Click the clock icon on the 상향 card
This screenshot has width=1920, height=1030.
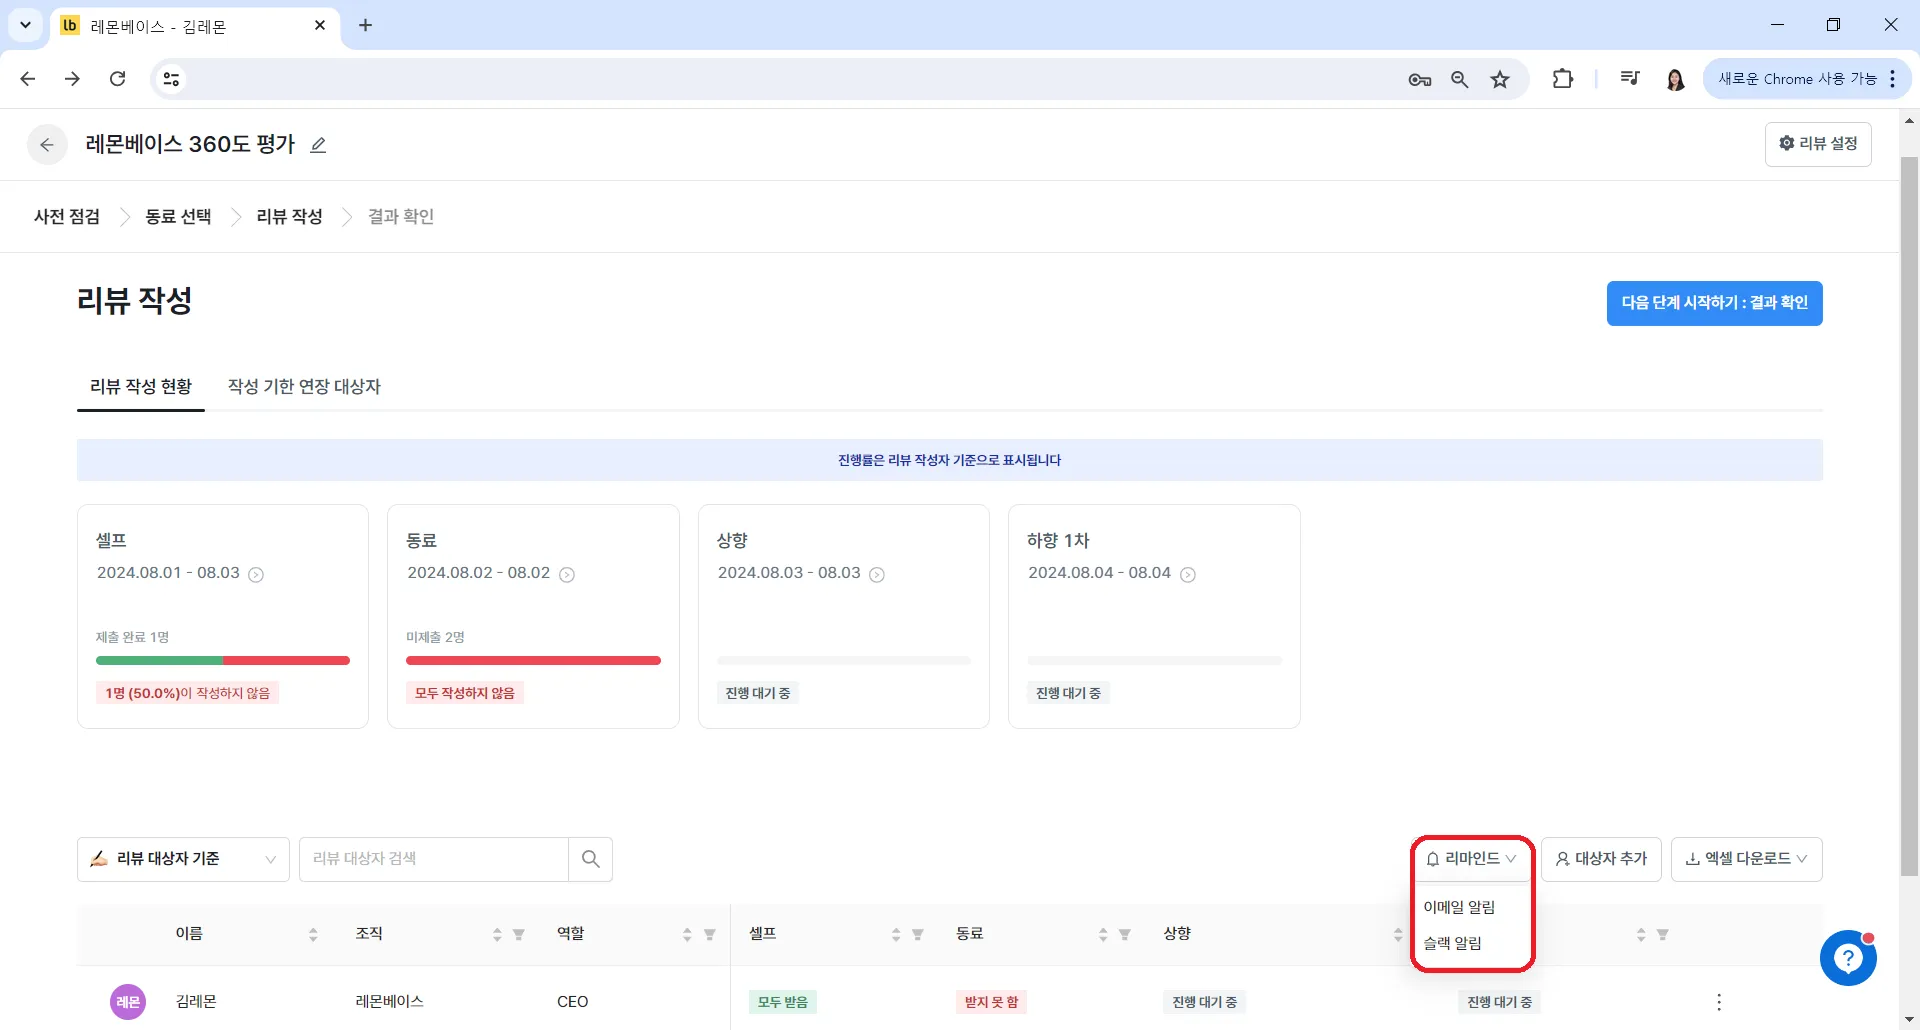coord(877,574)
